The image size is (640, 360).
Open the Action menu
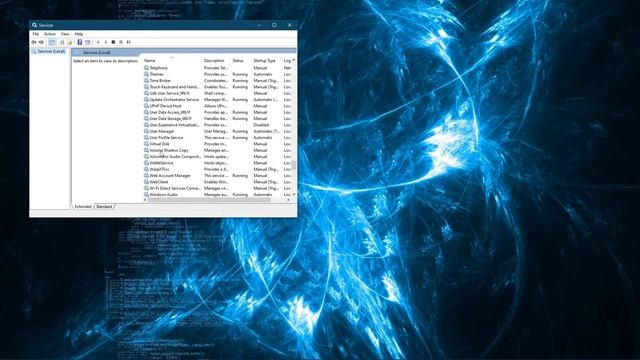point(49,34)
